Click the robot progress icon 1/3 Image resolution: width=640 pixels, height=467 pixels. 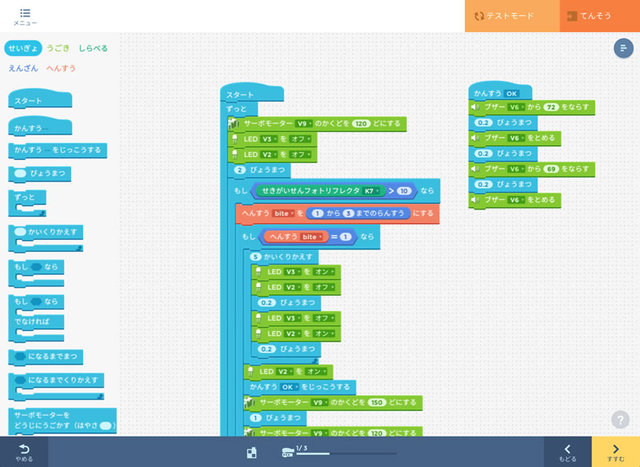(288, 452)
